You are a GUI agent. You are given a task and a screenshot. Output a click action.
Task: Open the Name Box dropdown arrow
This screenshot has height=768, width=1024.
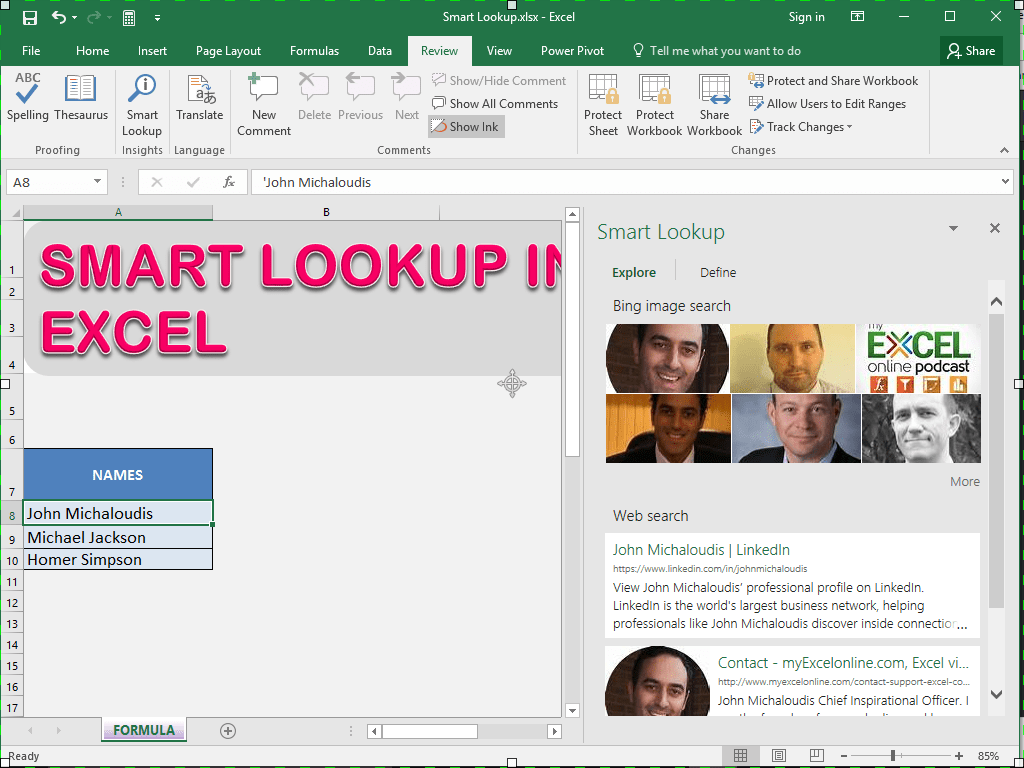click(x=97, y=182)
